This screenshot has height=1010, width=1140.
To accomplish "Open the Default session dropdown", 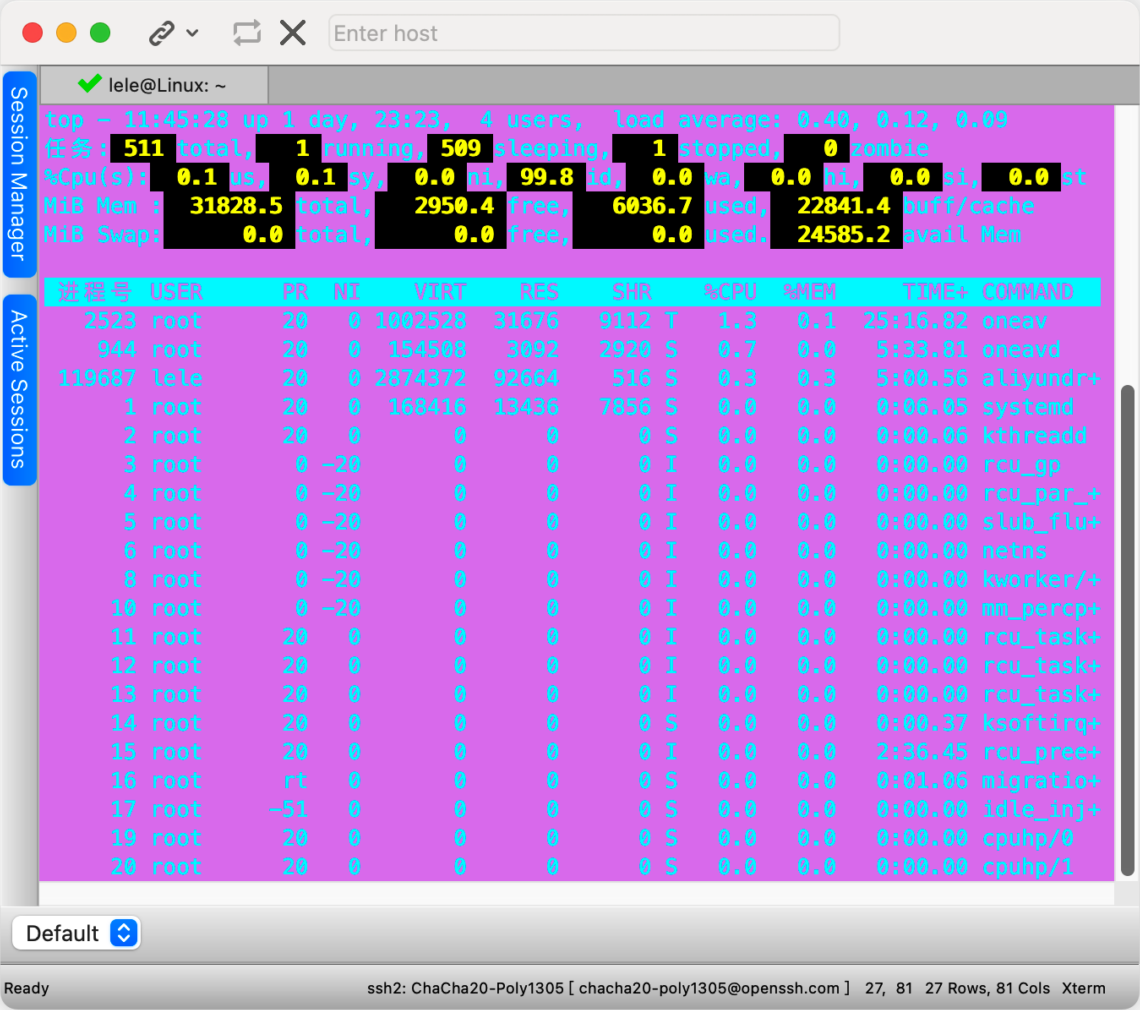I will [x=76, y=933].
